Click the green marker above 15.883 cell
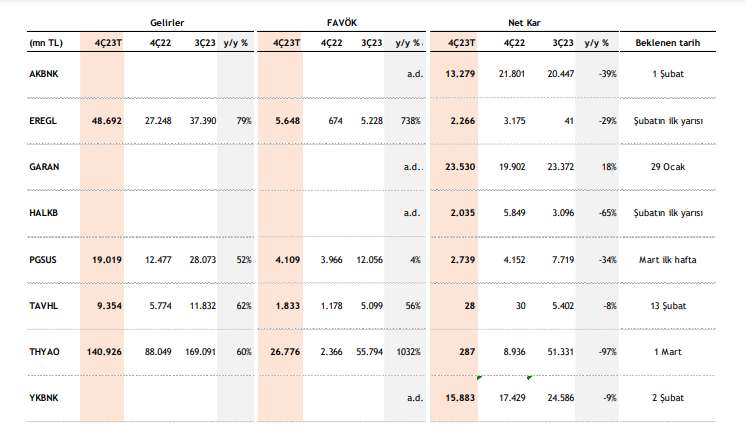Viewport: 745px width, 431px height. (479, 378)
